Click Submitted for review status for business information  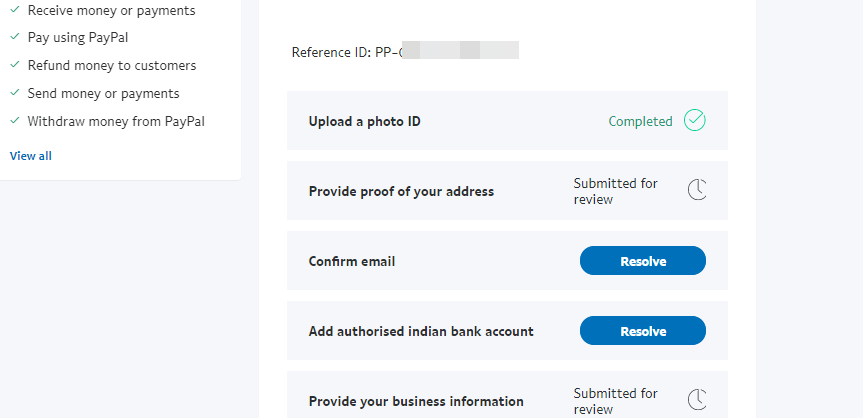point(615,401)
